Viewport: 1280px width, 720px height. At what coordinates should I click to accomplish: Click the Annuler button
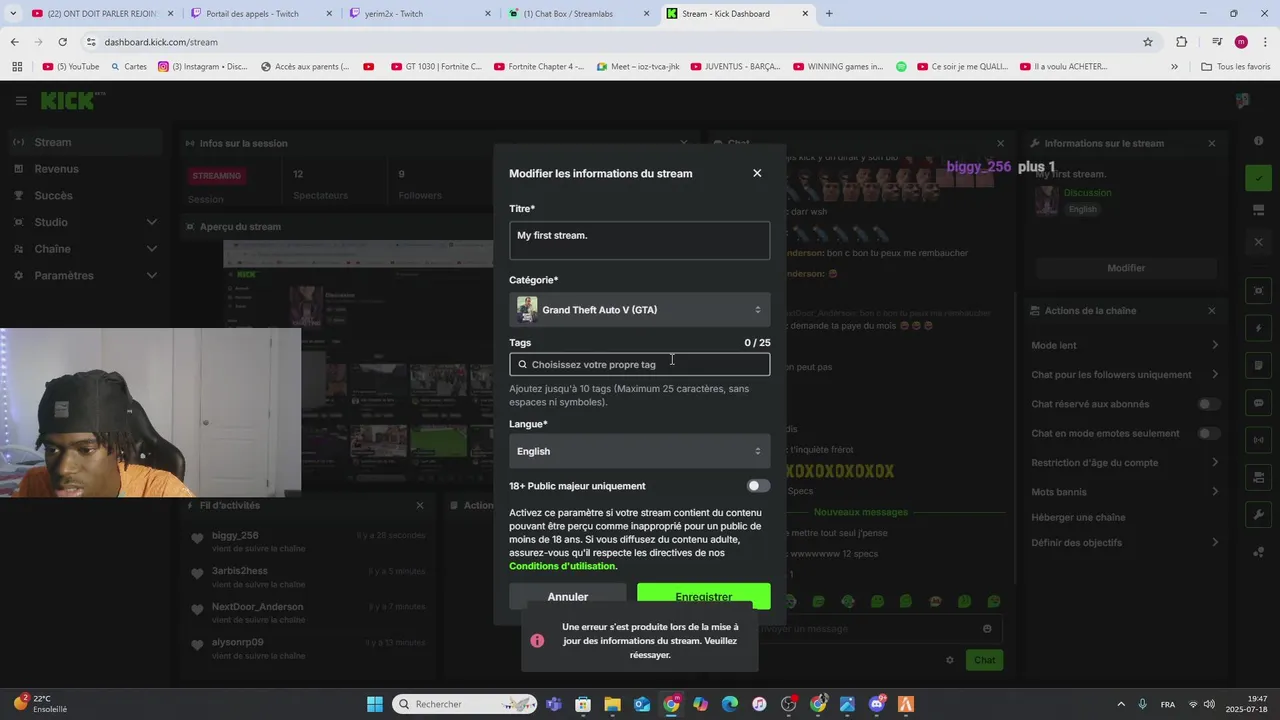pyautogui.click(x=567, y=597)
